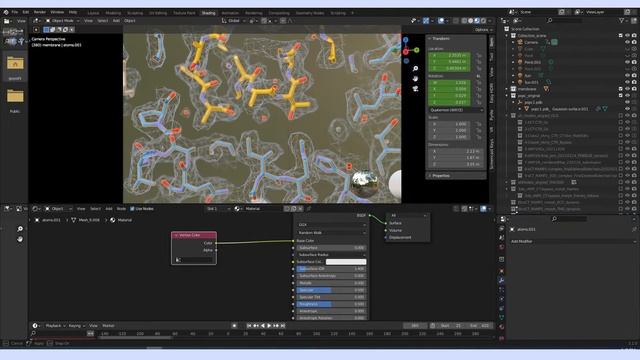Click the Roughness slider on the BSDF node
The width and height of the screenshot is (640, 360).
point(331,304)
